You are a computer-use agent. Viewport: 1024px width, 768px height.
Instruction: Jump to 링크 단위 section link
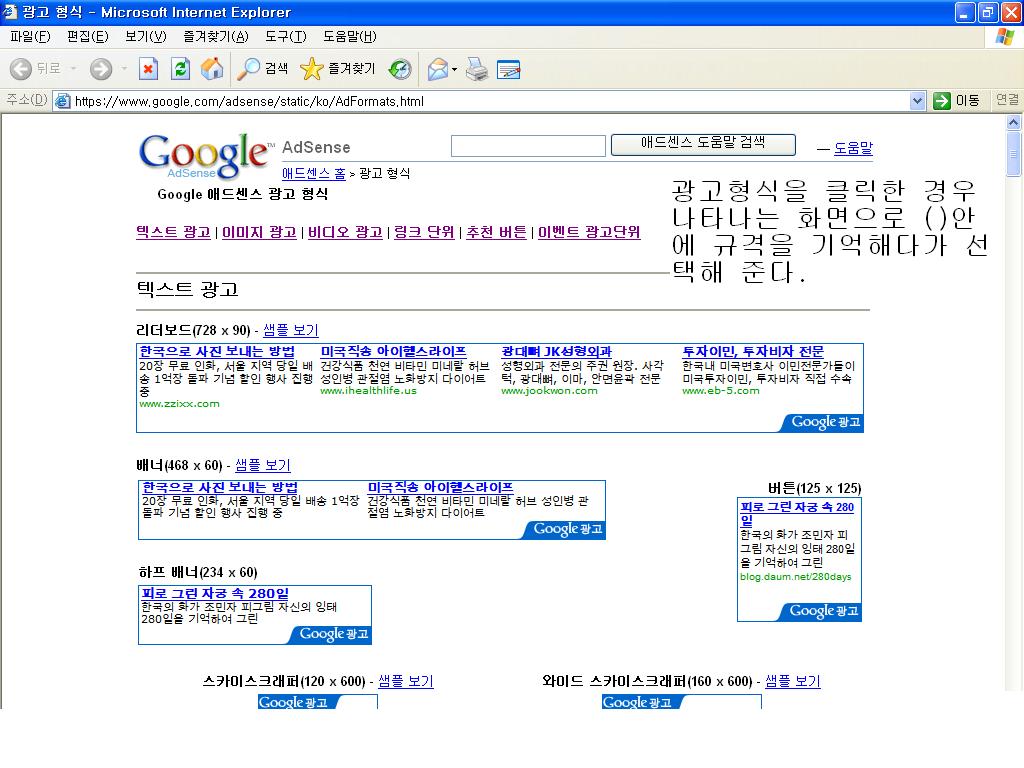(424, 232)
